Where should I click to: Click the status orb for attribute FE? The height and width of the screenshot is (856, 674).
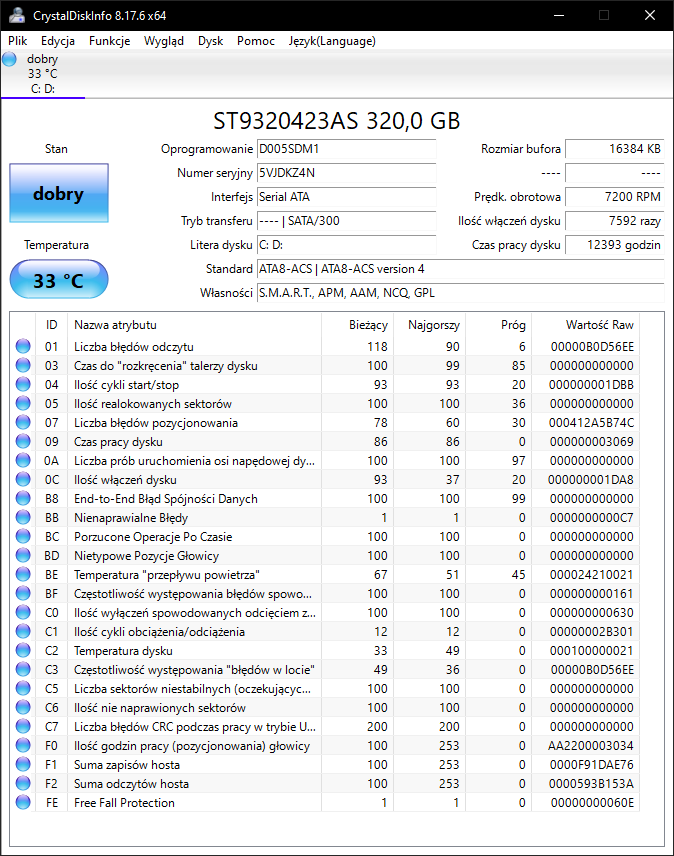23,802
